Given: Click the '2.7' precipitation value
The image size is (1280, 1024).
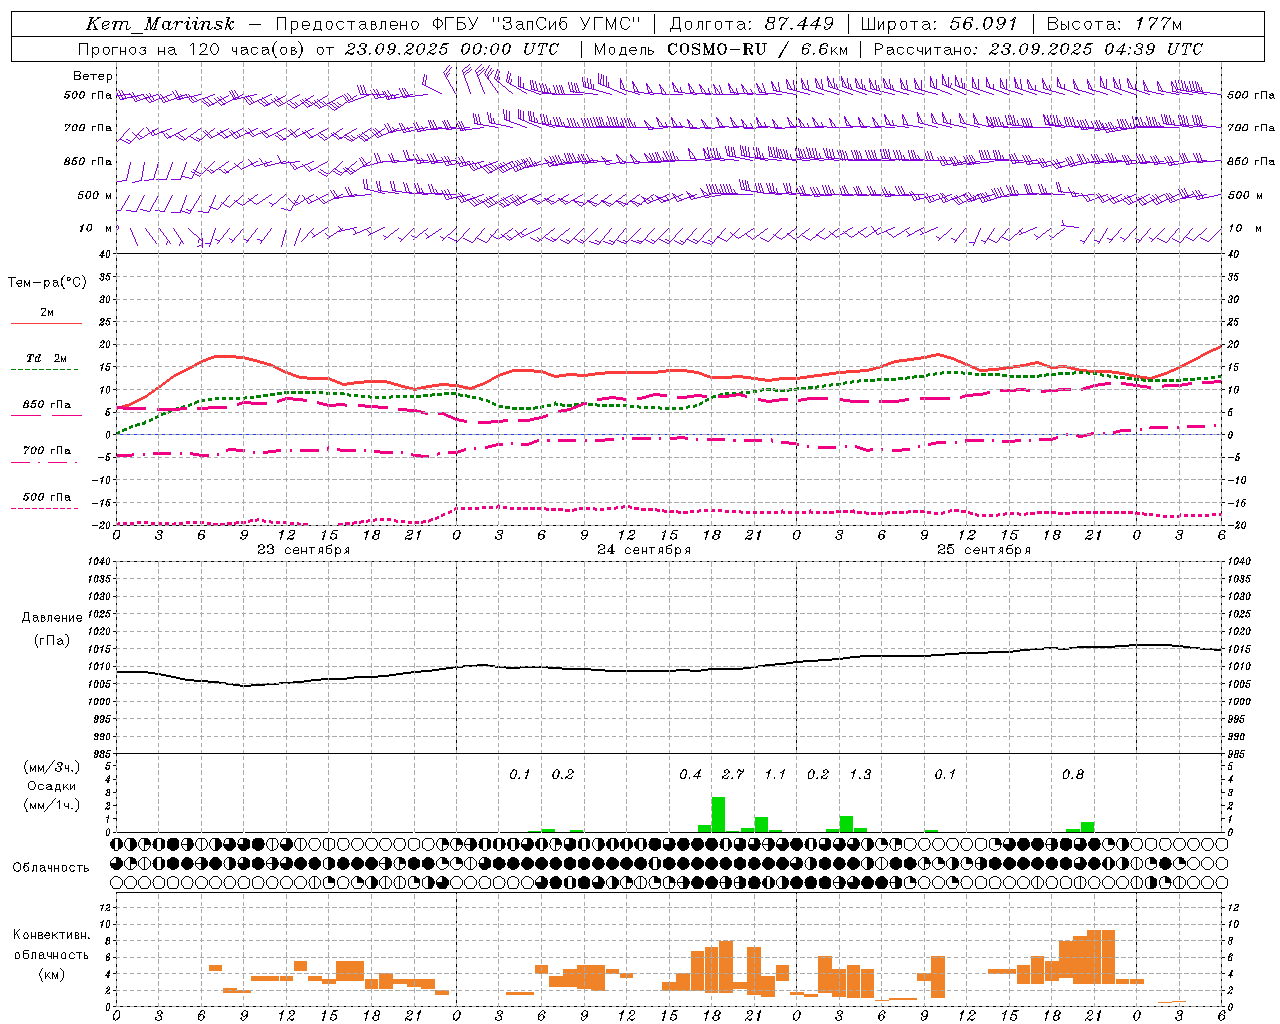Looking at the screenshot, I should [x=733, y=774].
